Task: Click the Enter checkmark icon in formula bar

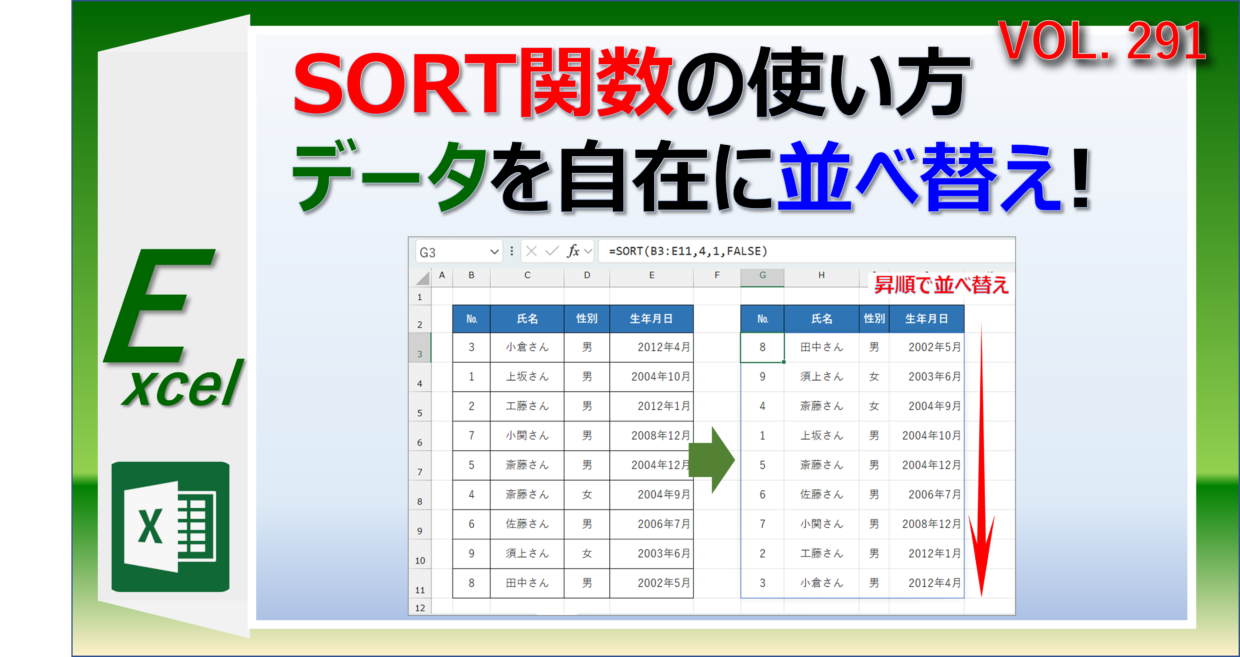Action: [x=552, y=251]
